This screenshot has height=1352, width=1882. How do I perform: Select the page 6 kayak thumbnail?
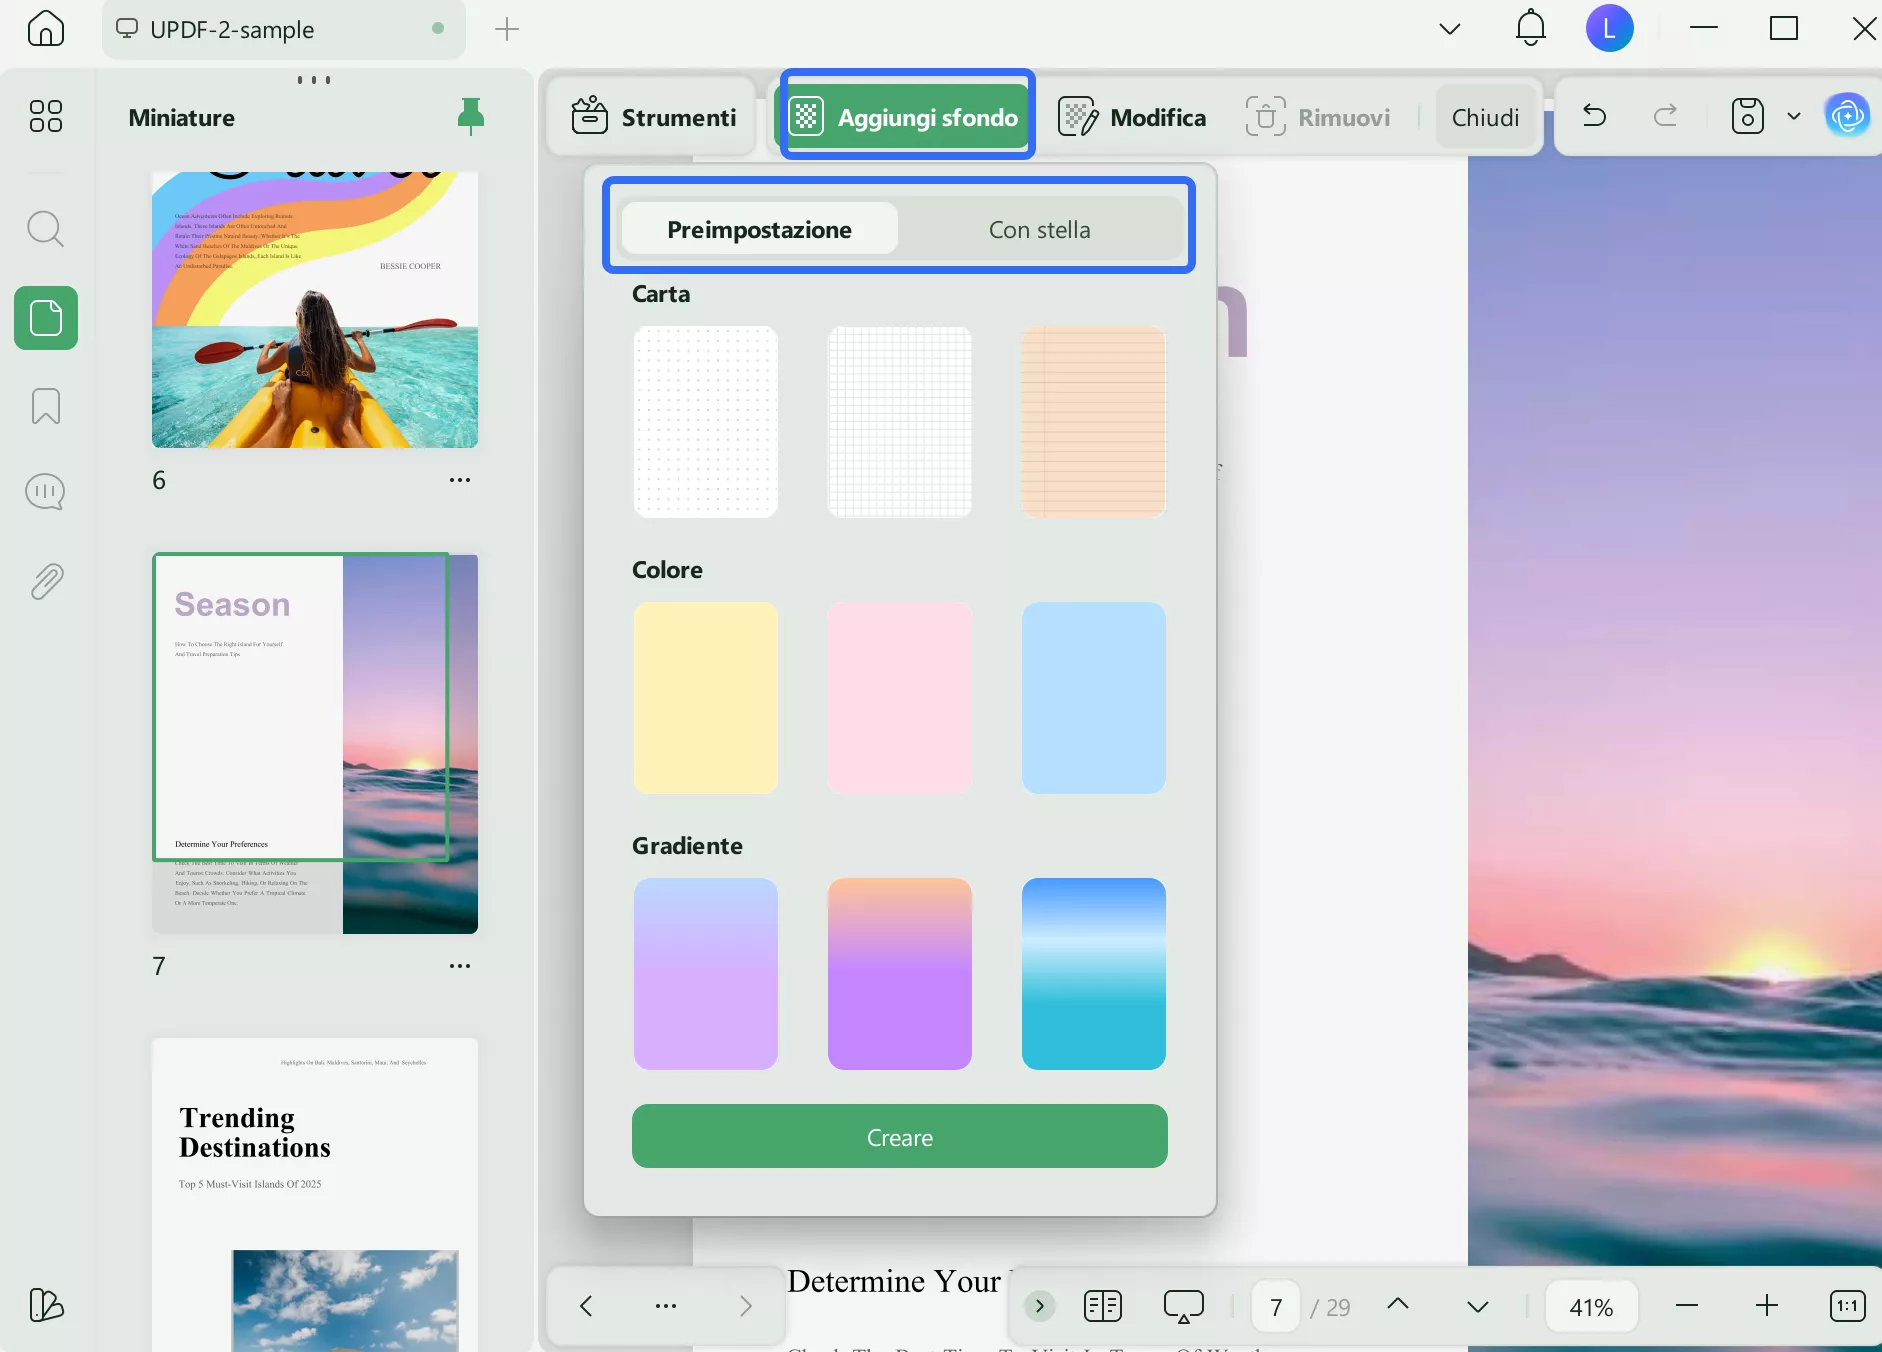tap(314, 310)
